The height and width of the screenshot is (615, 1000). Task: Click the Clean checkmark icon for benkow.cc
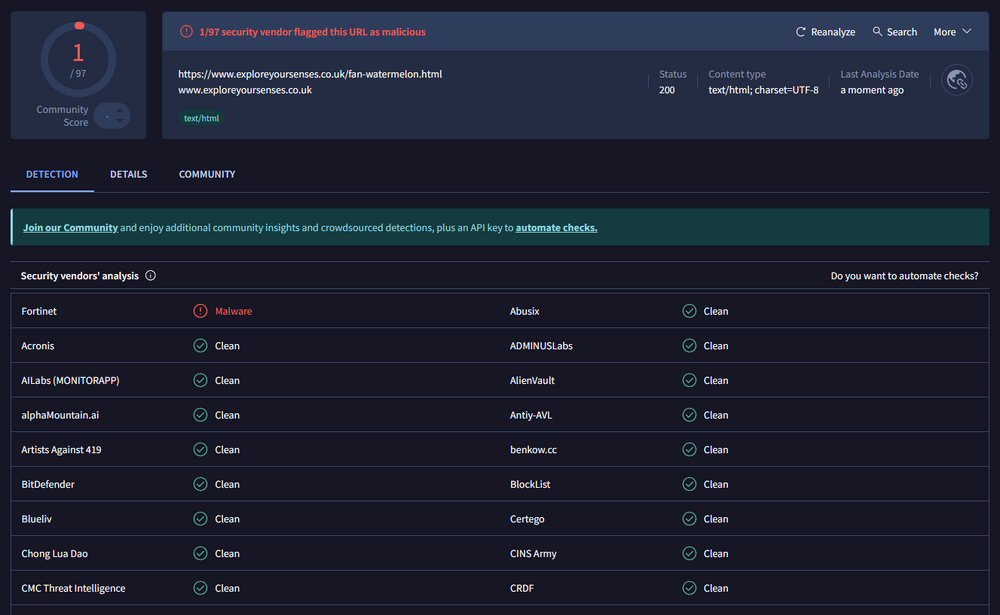coord(689,450)
